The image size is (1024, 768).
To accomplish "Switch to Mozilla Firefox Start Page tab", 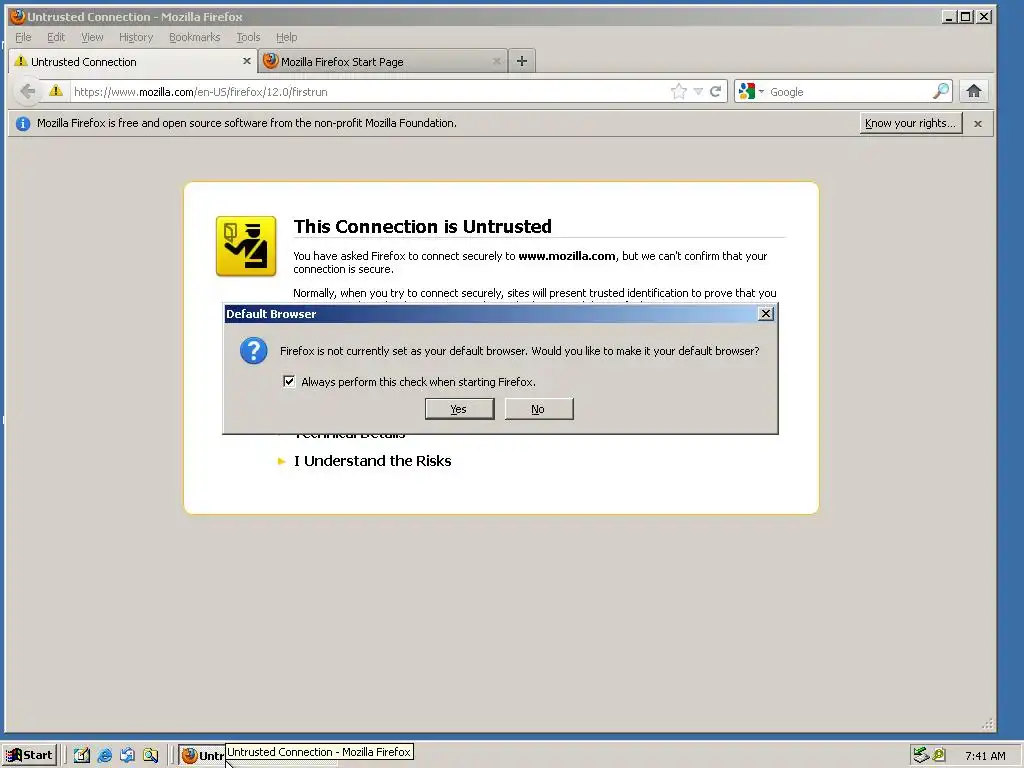I will point(383,61).
